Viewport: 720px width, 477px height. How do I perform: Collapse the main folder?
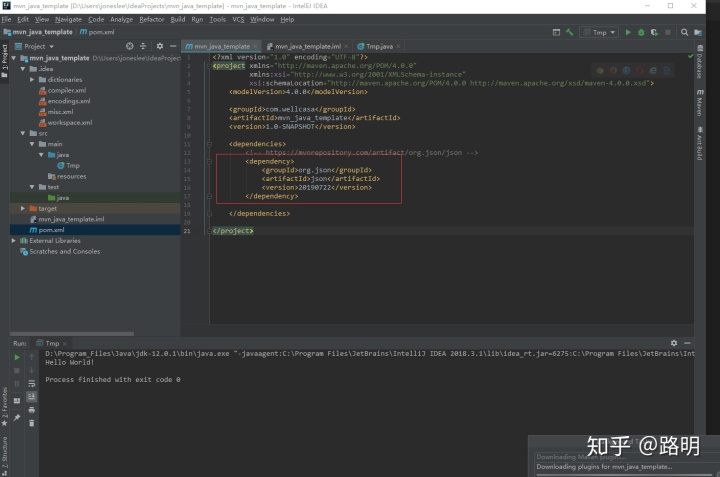32,144
